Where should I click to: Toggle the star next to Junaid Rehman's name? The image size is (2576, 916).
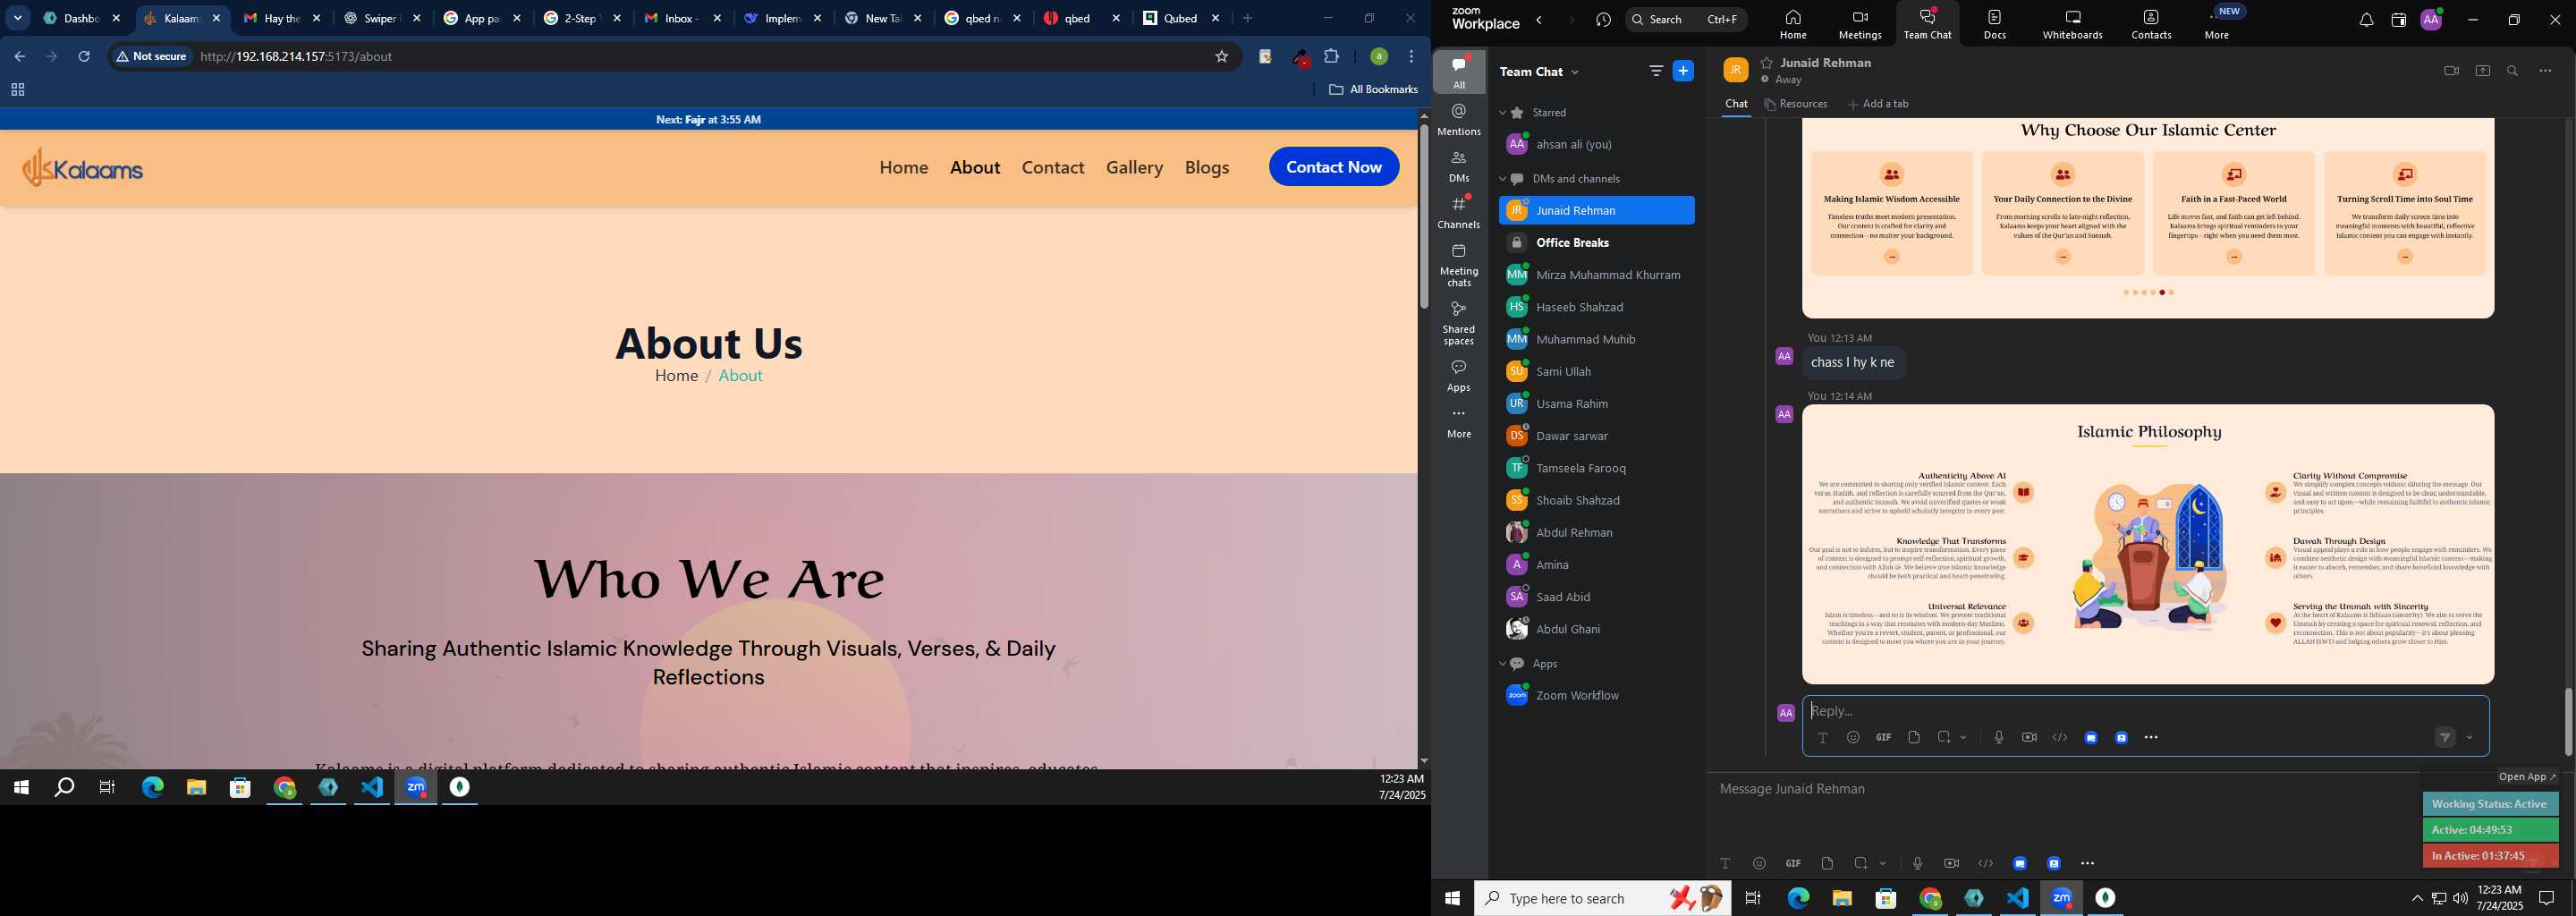pos(1767,62)
